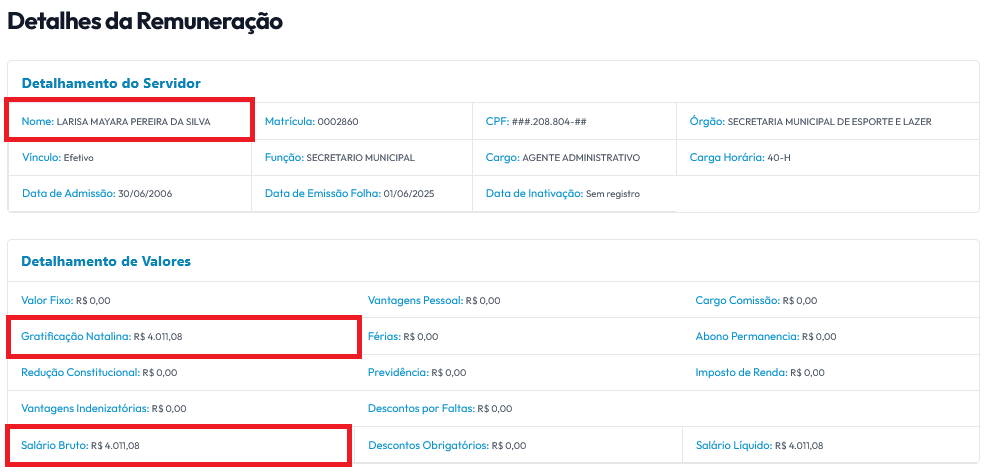Select the Salário Bruto value

click(x=115, y=445)
